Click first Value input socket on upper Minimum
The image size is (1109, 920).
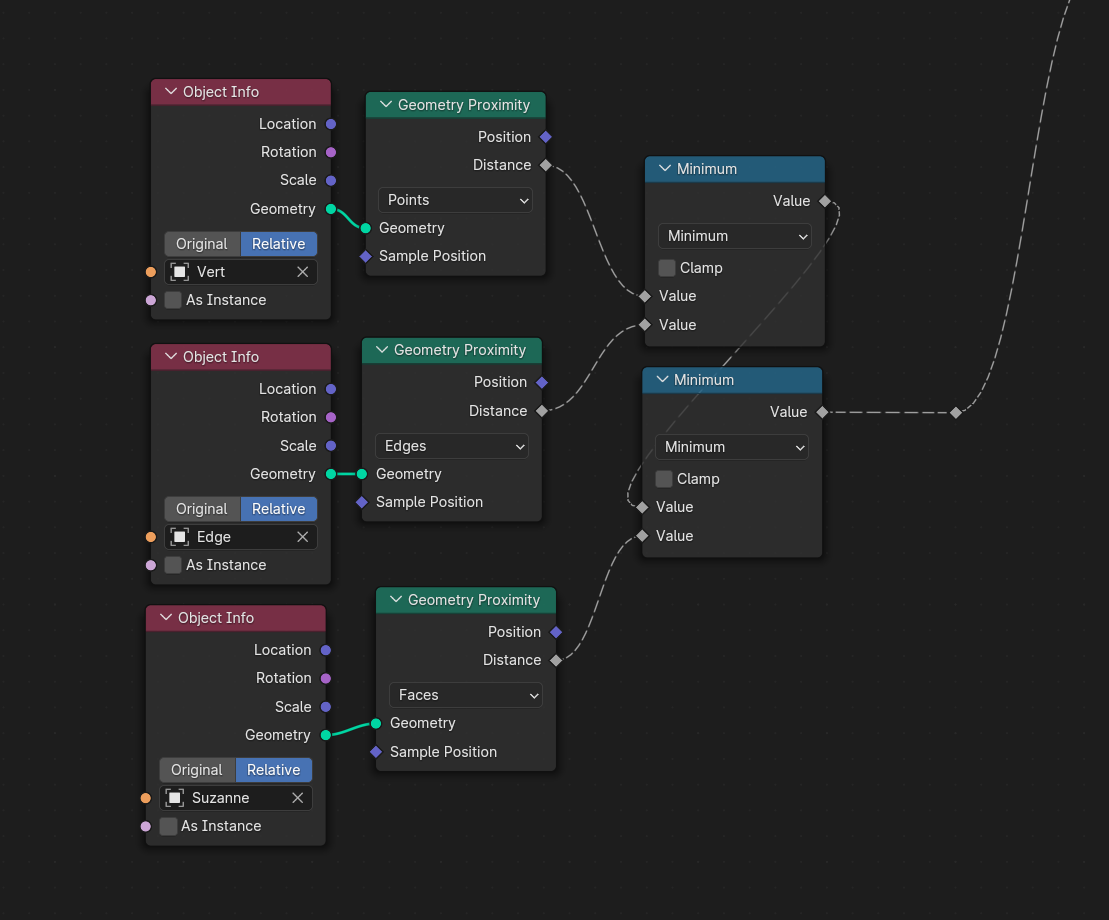pos(645,296)
